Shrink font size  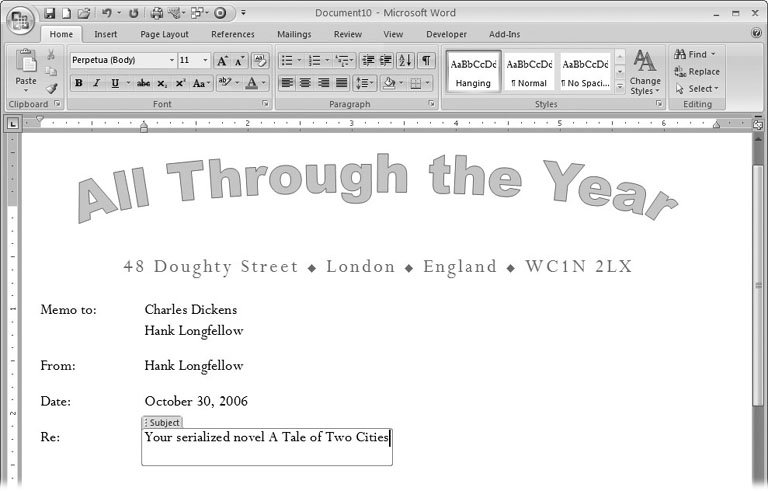click(240, 61)
